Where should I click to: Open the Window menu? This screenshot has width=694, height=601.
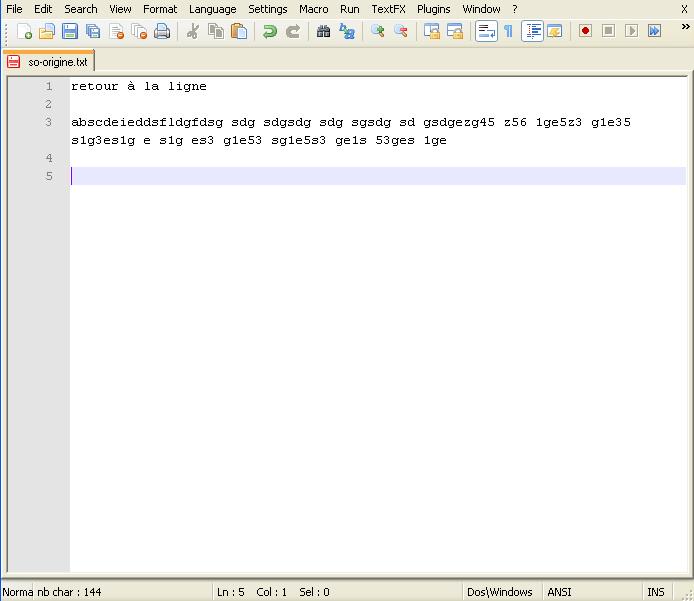coord(481,9)
